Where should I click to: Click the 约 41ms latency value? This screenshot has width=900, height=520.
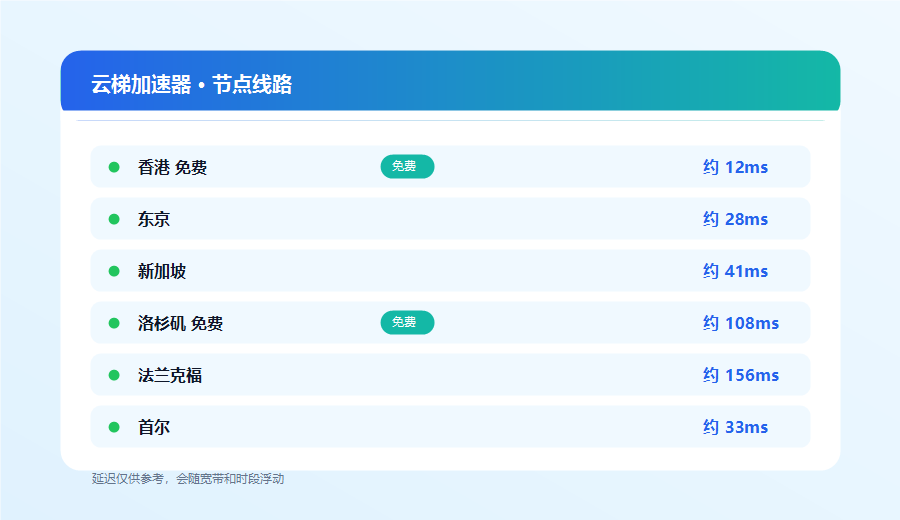point(735,271)
